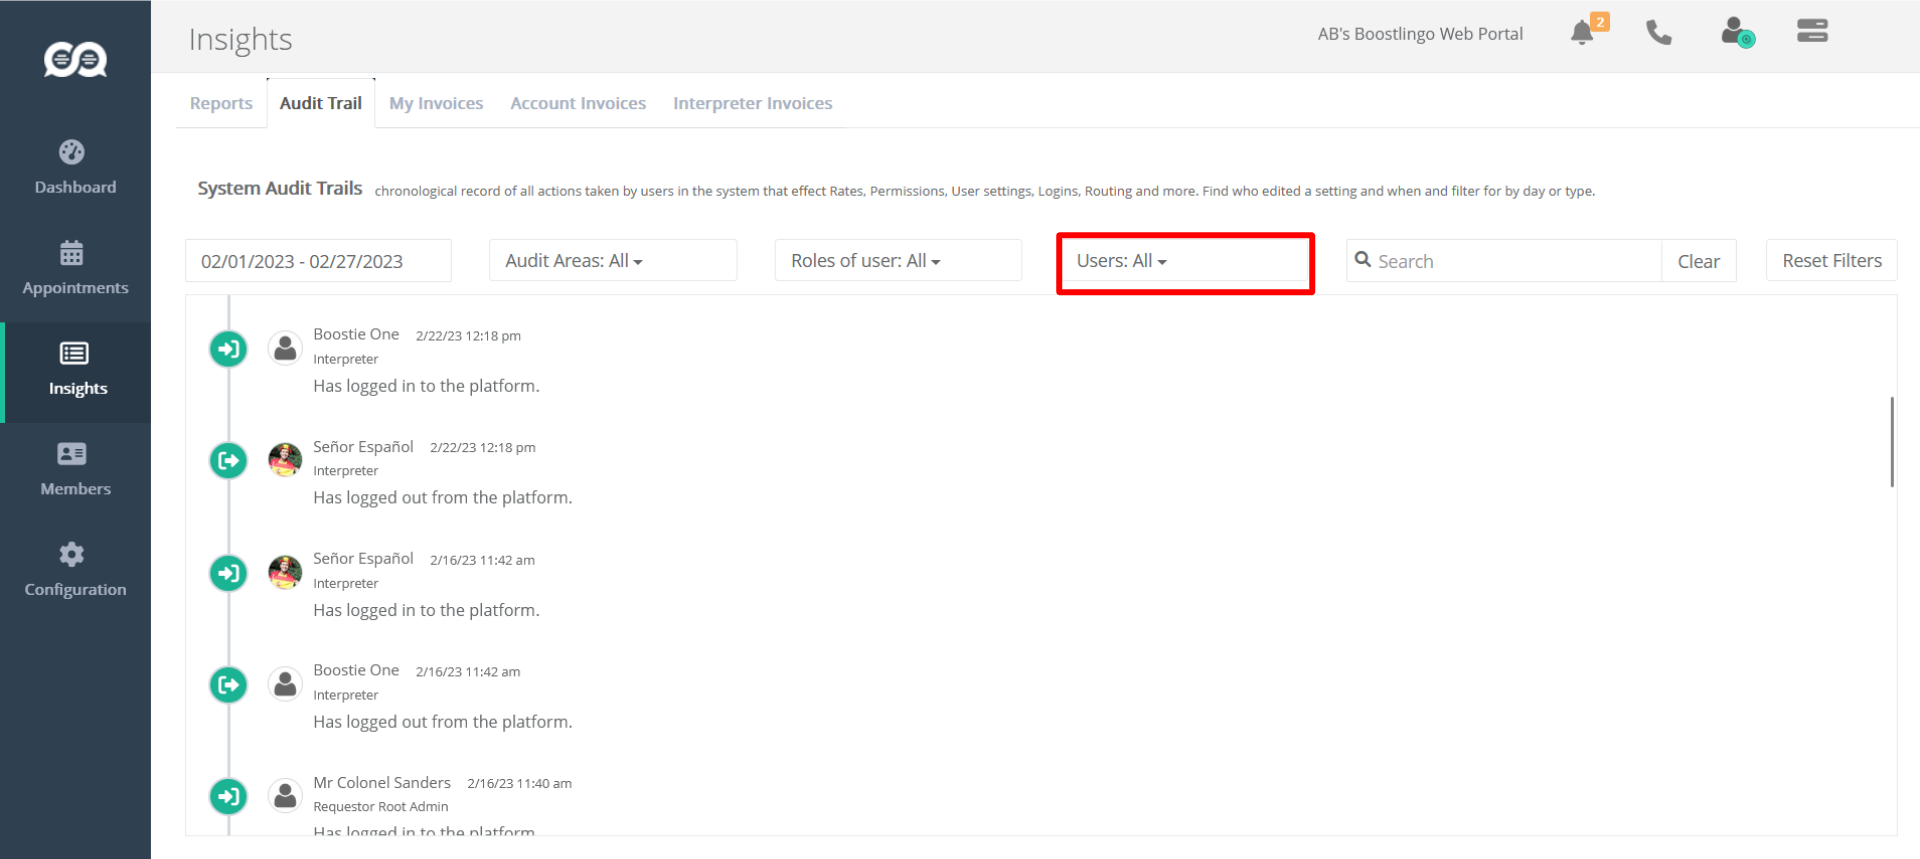Click Boostie One avatar on 2/22/23 entry
This screenshot has height=859, width=1920.
pyautogui.click(x=285, y=348)
